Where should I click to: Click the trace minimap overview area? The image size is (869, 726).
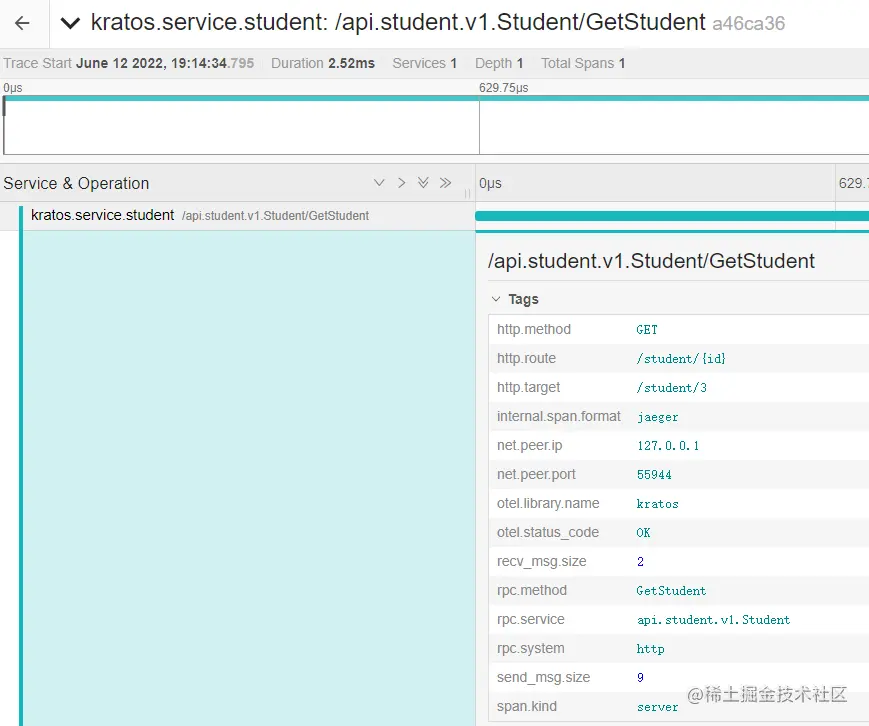pos(436,126)
